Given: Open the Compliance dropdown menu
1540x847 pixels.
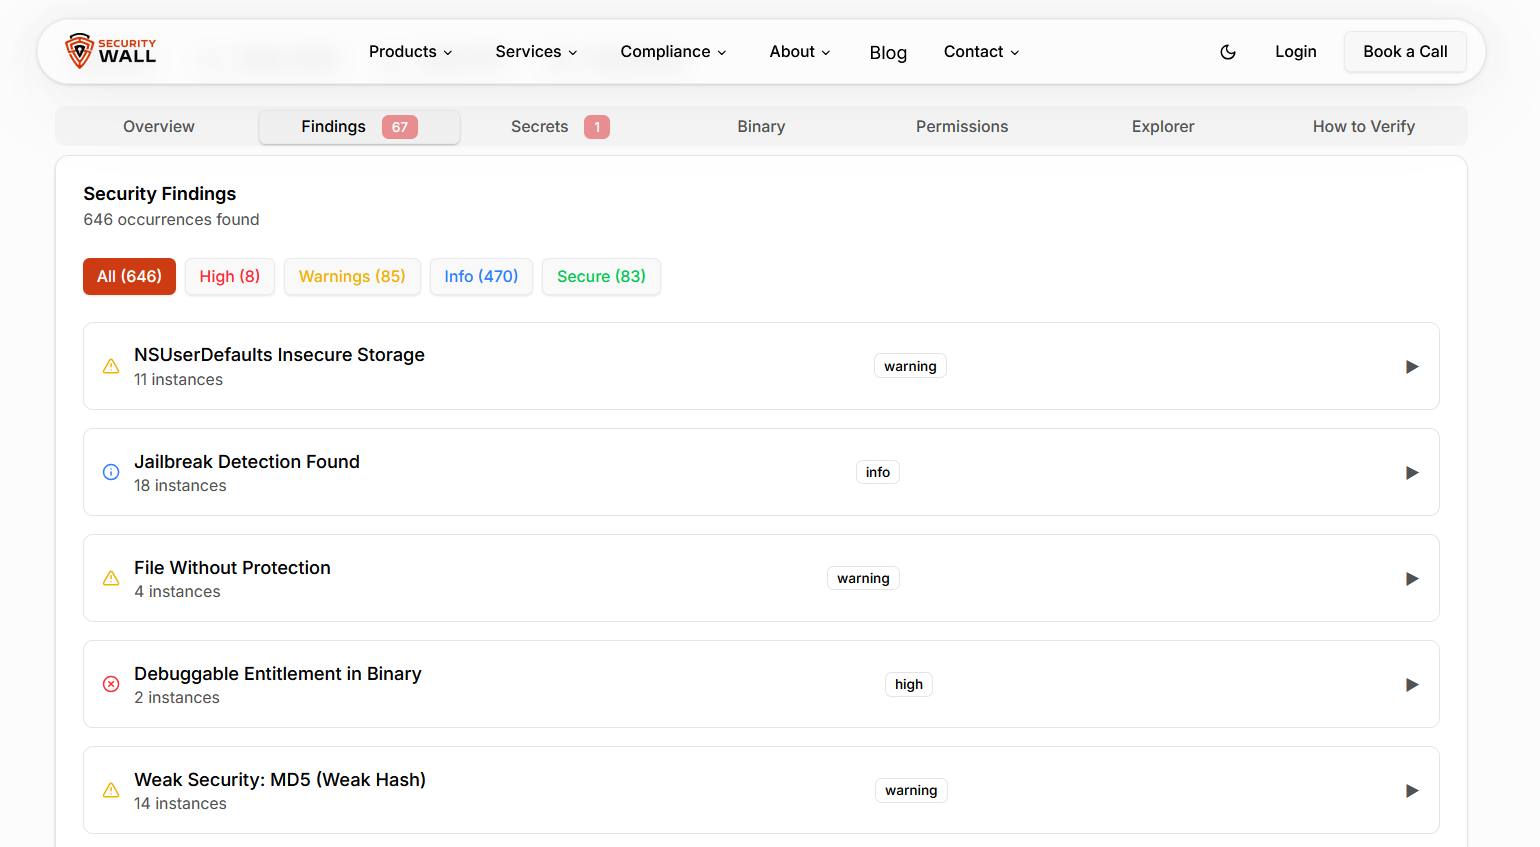Looking at the screenshot, I should click(673, 52).
